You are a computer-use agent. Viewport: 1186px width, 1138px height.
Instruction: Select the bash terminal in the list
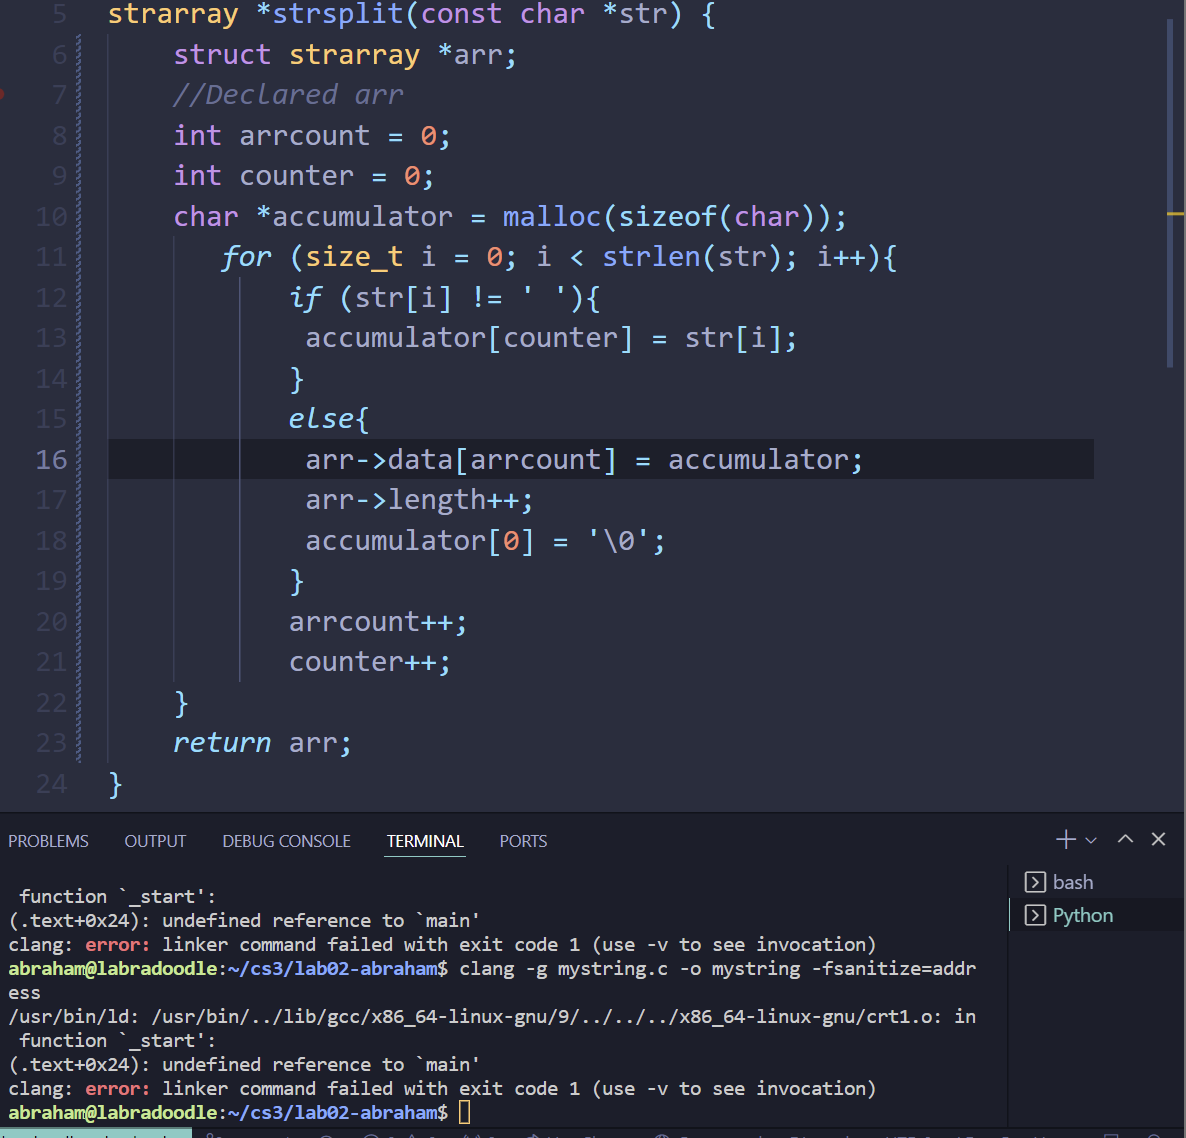tap(1072, 882)
